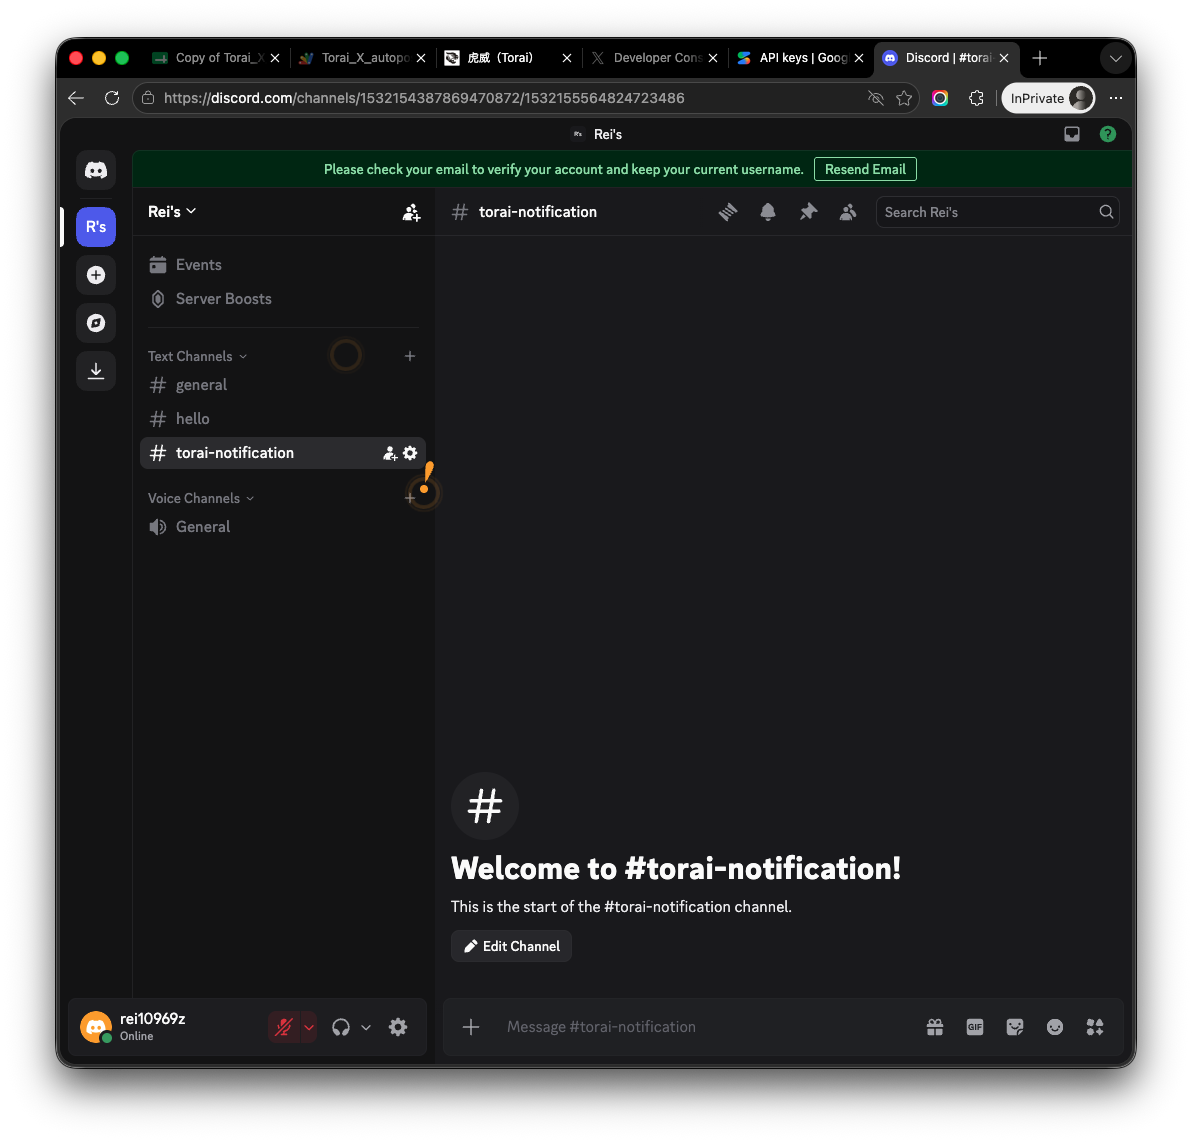Open microphone input options arrow
The image size is (1192, 1142).
point(309,1027)
